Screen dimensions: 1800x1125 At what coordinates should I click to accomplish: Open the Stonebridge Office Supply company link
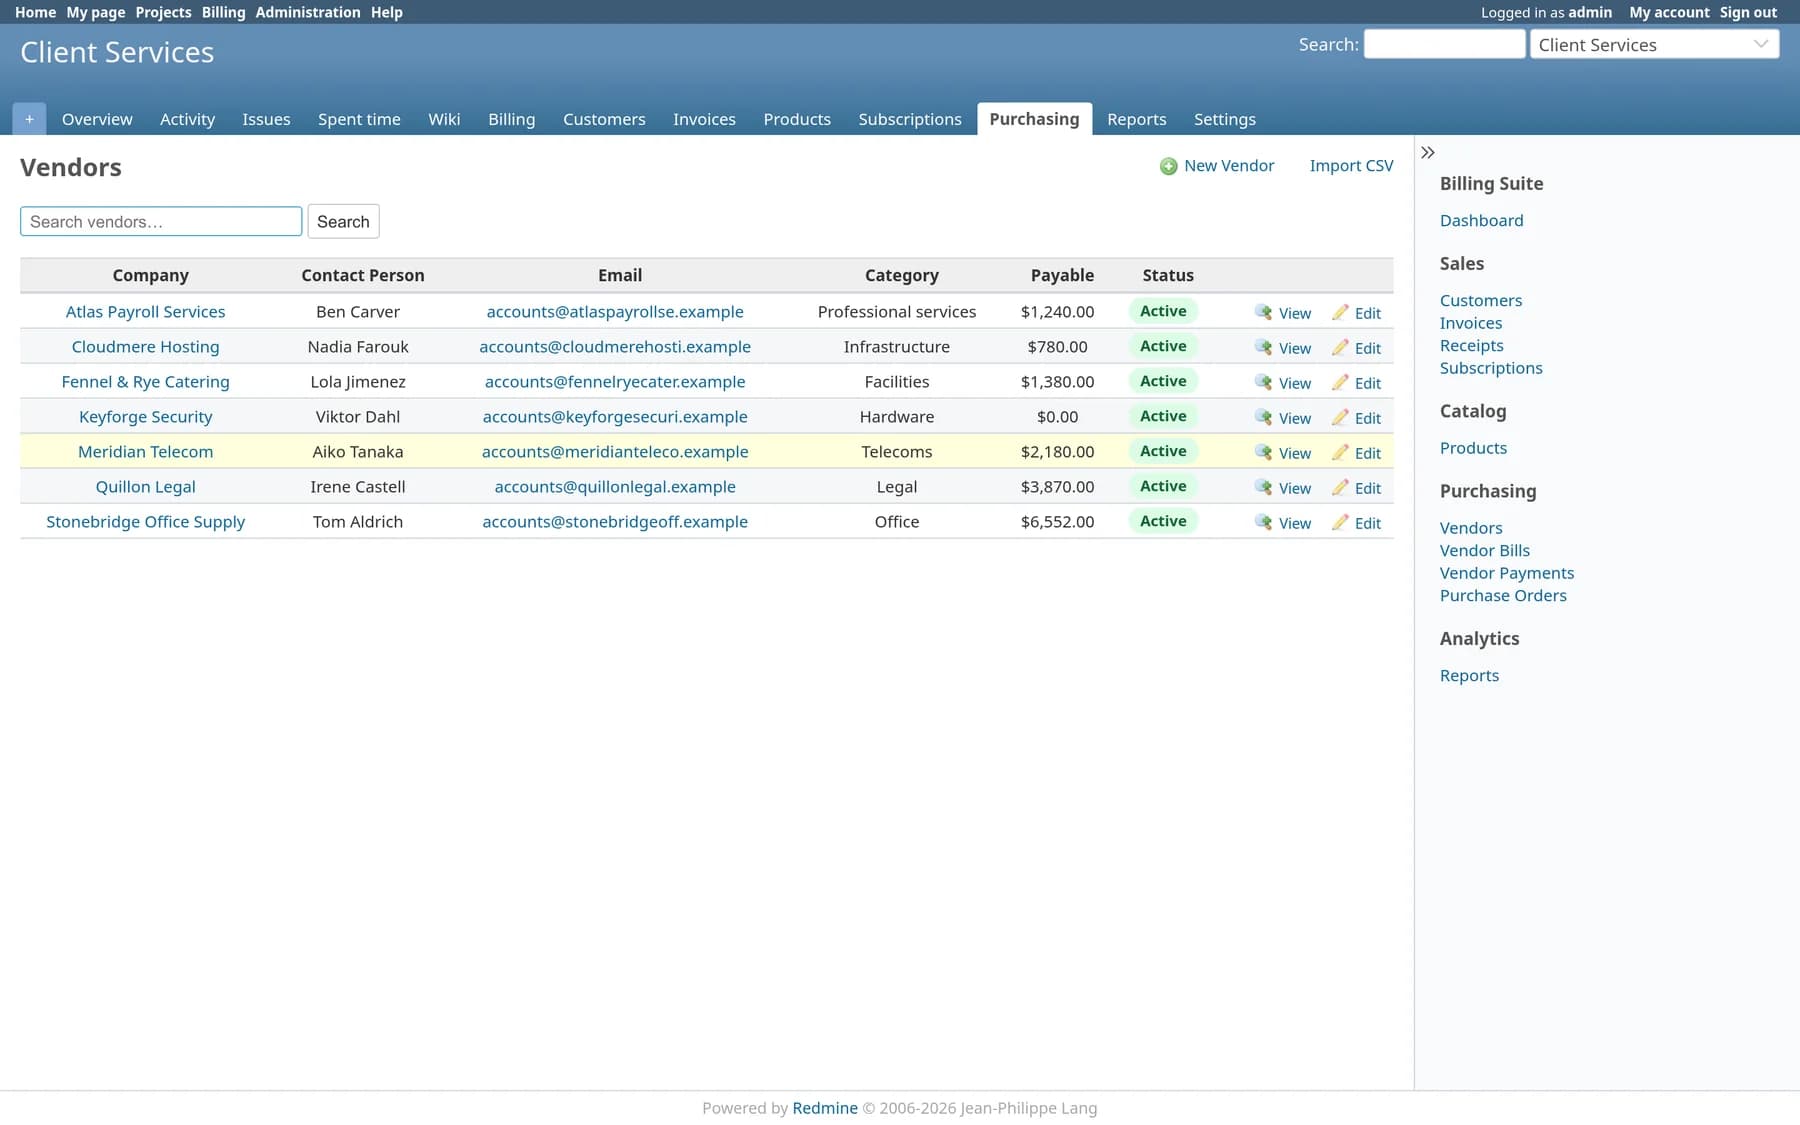pos(146,521)
